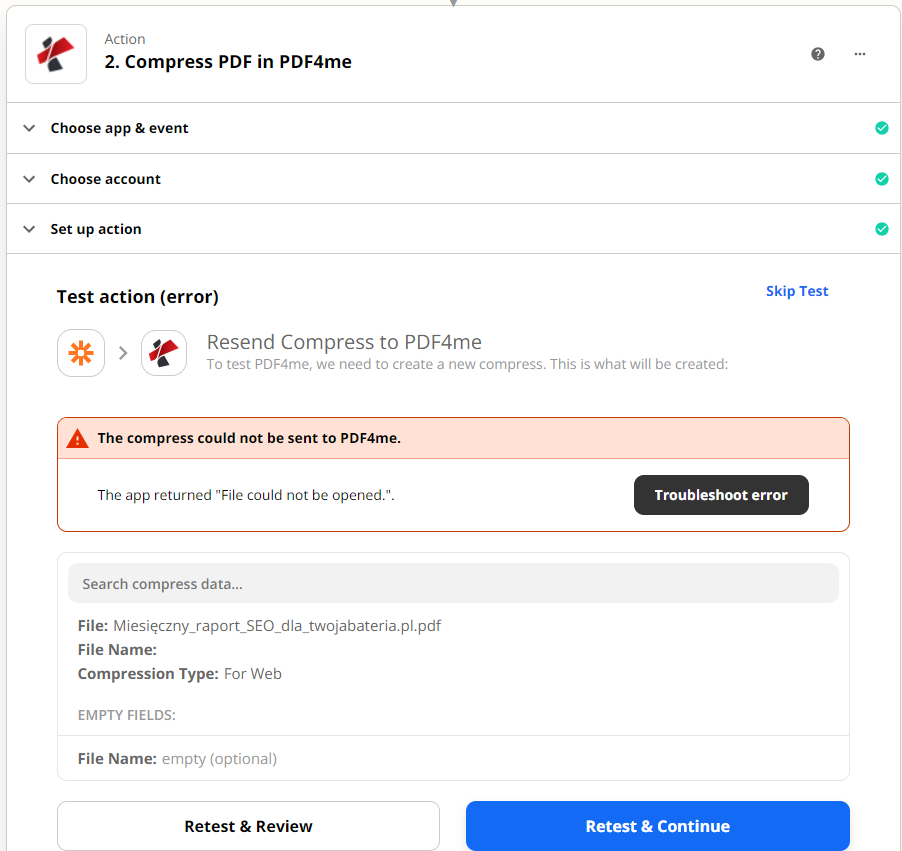Click the arrow between trigger and action icons

pos(123,353)
